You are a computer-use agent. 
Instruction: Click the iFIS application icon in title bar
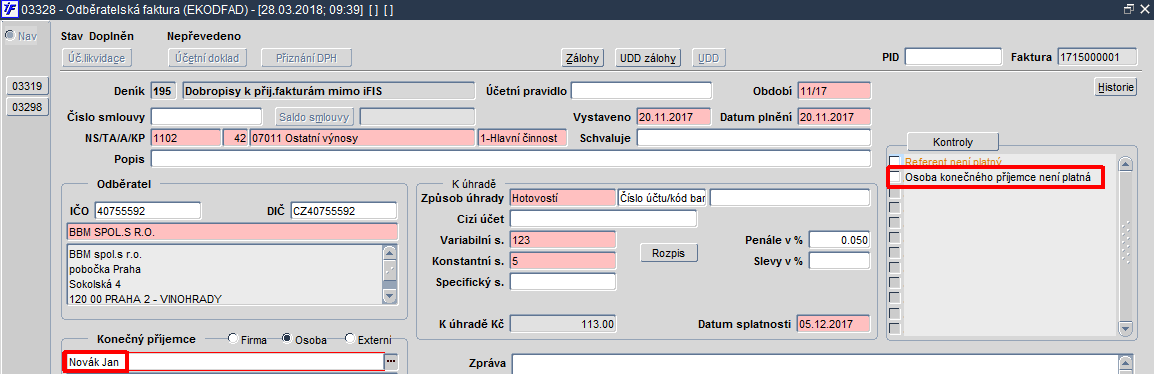click(10, 9)
